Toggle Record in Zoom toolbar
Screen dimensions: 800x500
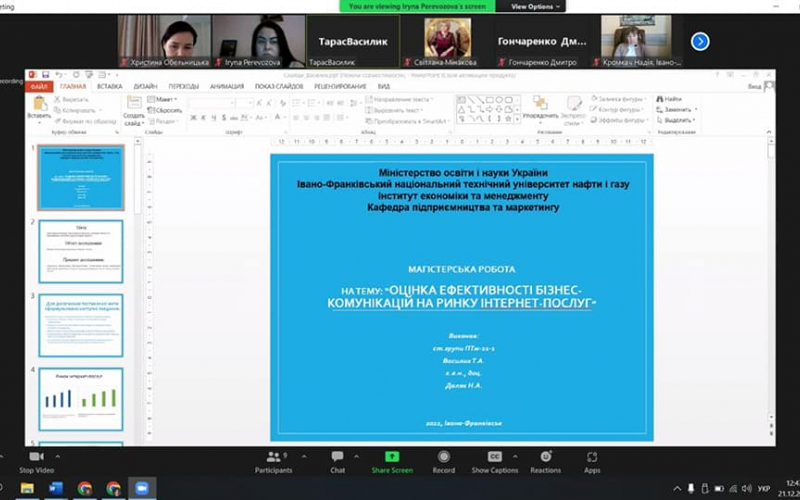tap(443, 462)
